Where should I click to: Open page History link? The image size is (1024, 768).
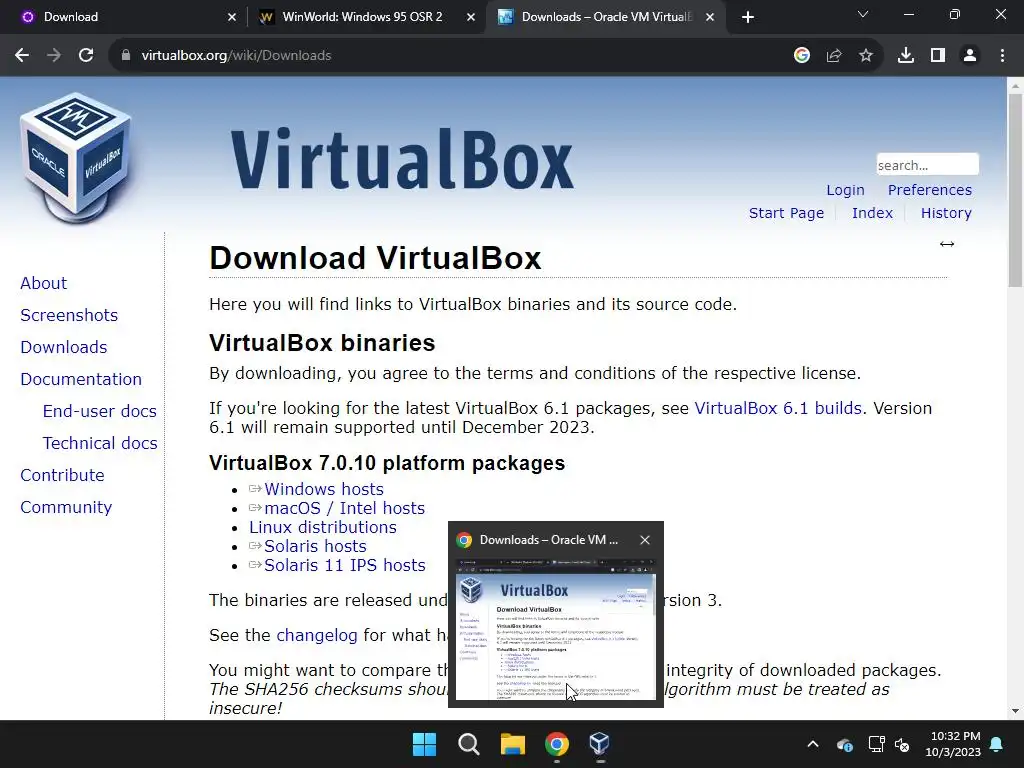point(946,213)
